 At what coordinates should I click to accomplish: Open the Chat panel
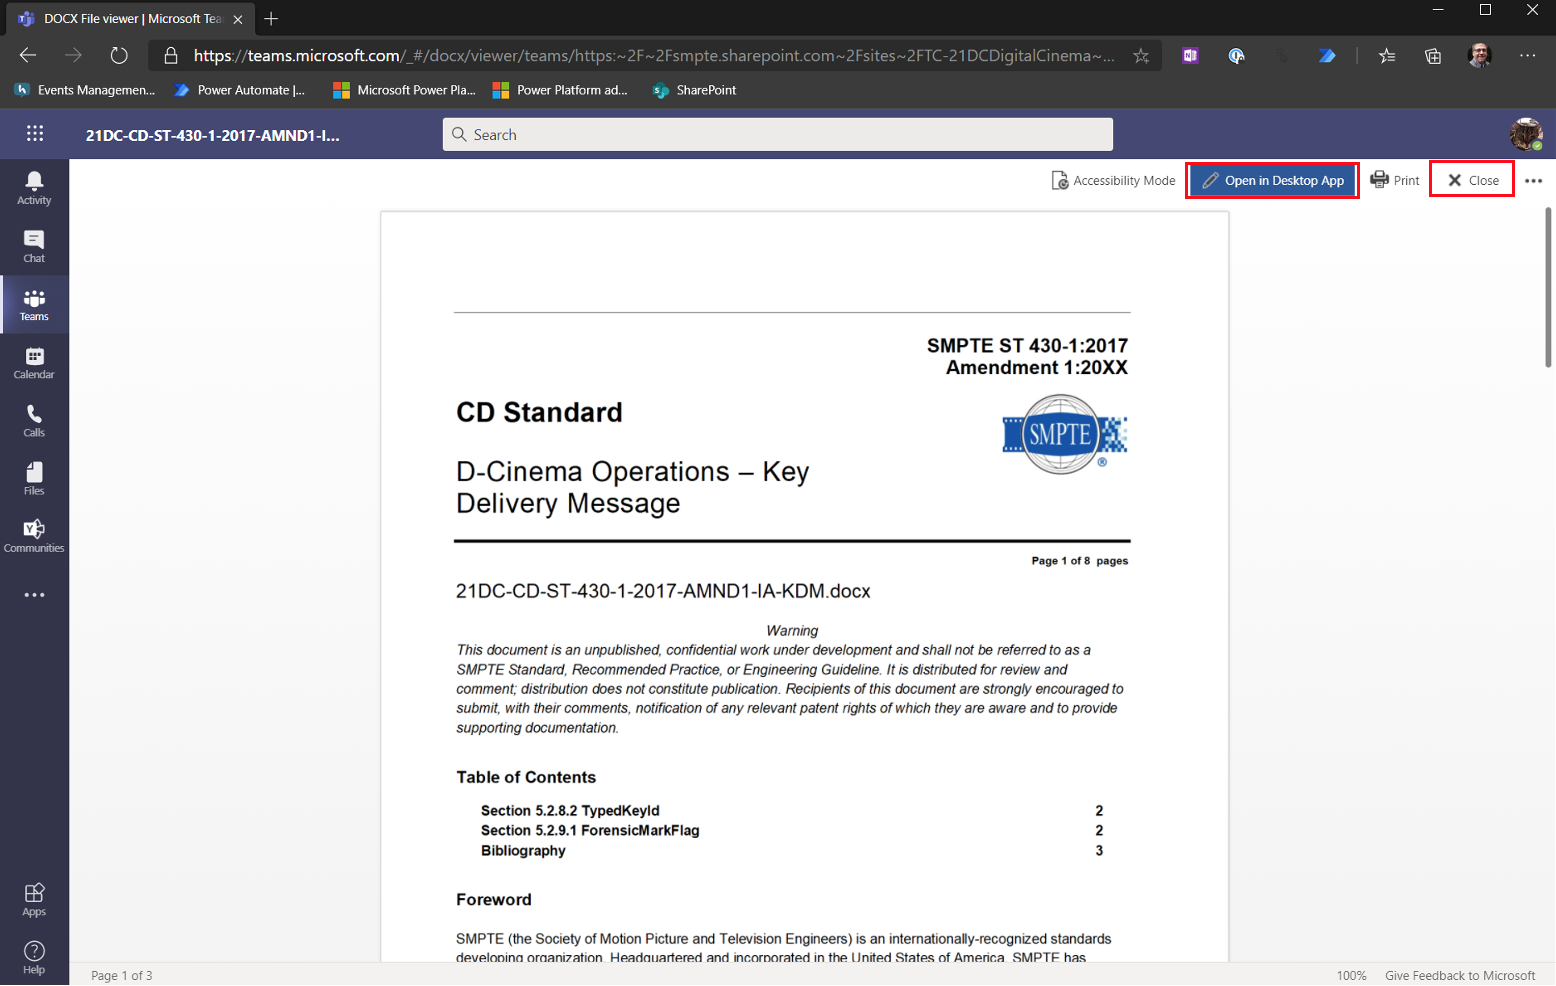coord(34,245)
